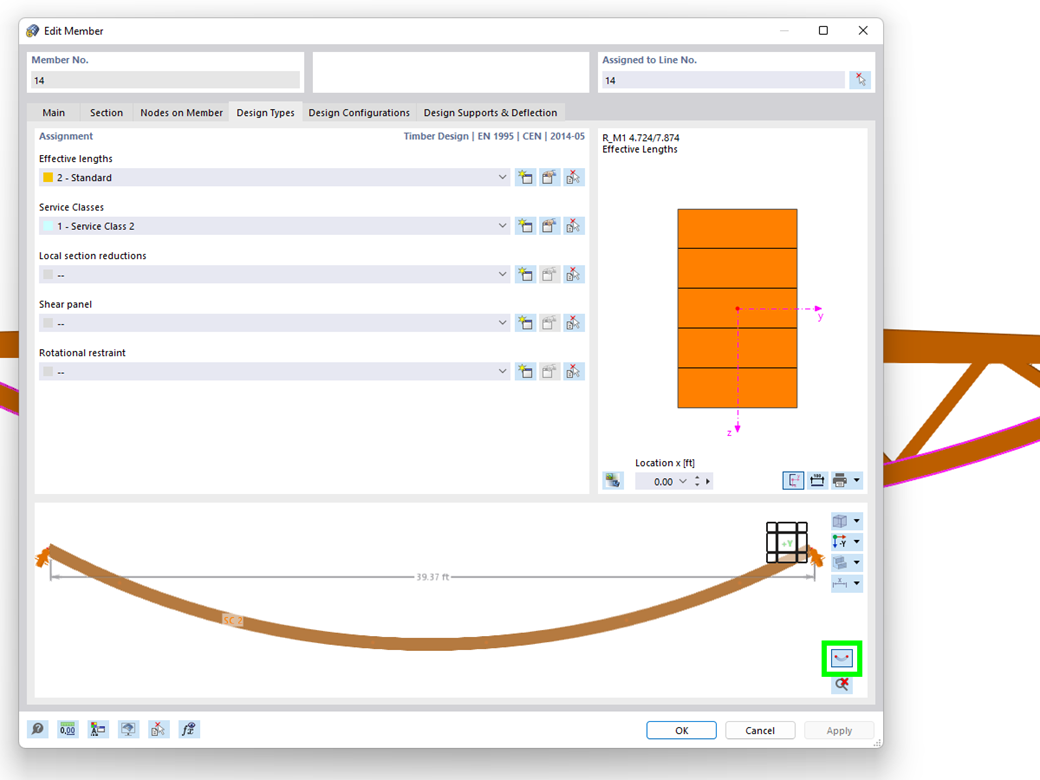The height and width of the screenshot is (780, 1040).
Task: Expand the -Y view direction dropdown
Action: click(x=857, y=541)
